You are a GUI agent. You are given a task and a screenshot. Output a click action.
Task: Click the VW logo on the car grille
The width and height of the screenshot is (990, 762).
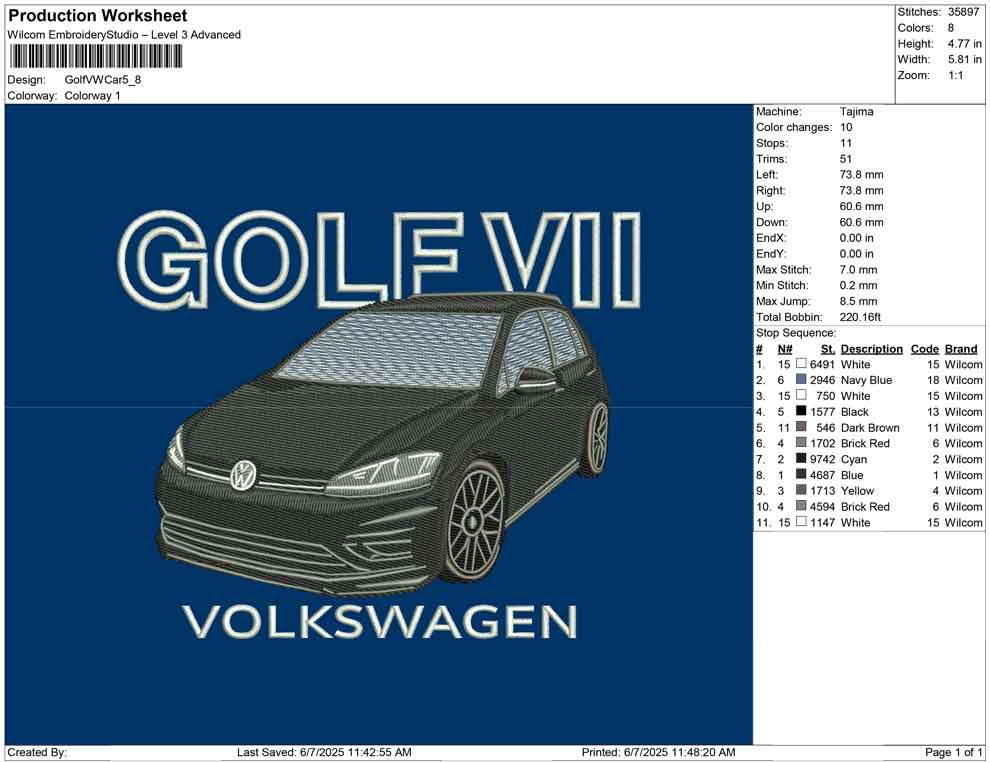pyautogui.click(x=242, y=475)
